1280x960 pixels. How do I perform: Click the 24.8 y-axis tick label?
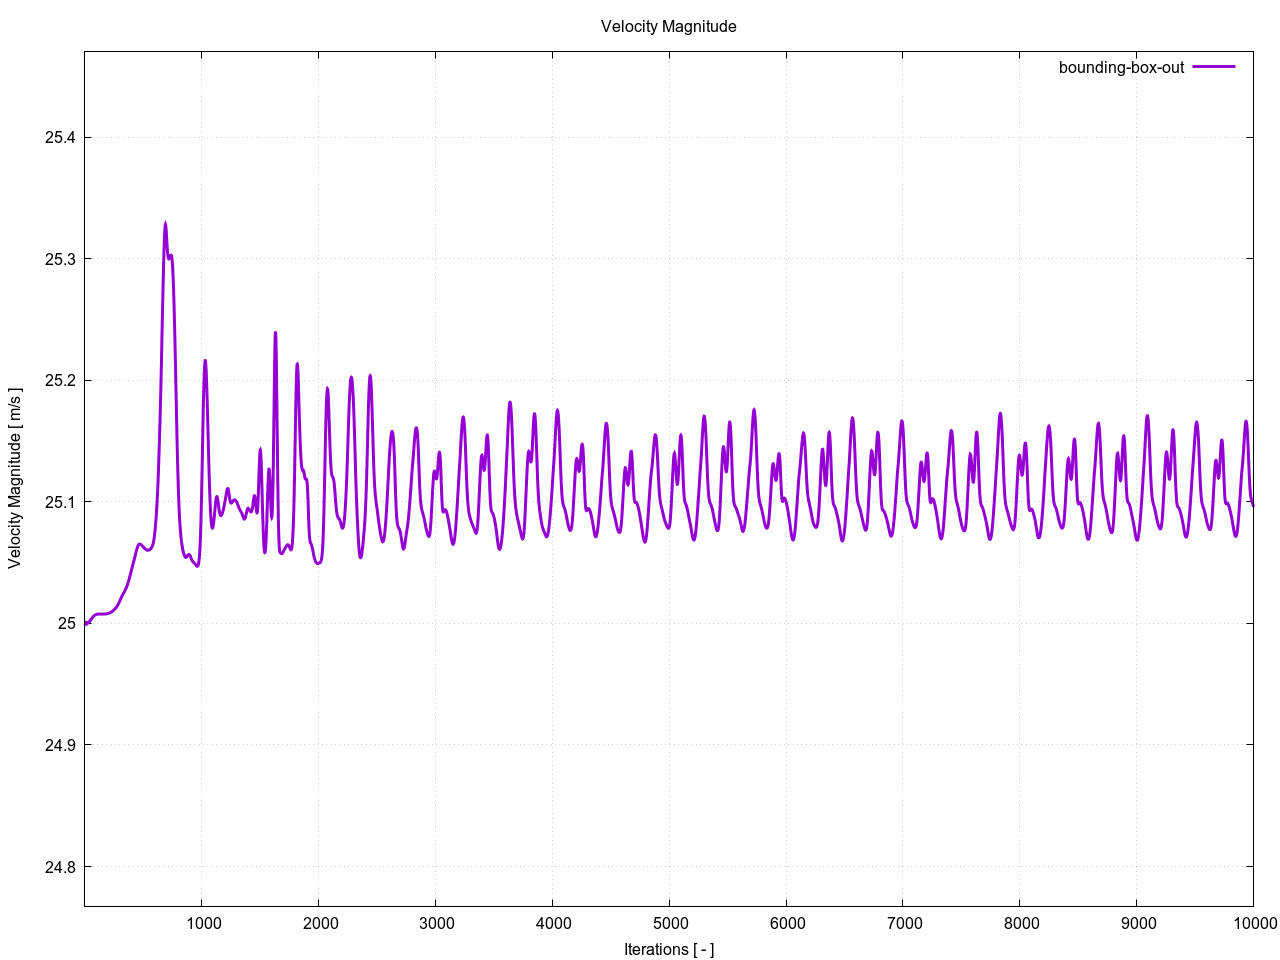point(60,867)
